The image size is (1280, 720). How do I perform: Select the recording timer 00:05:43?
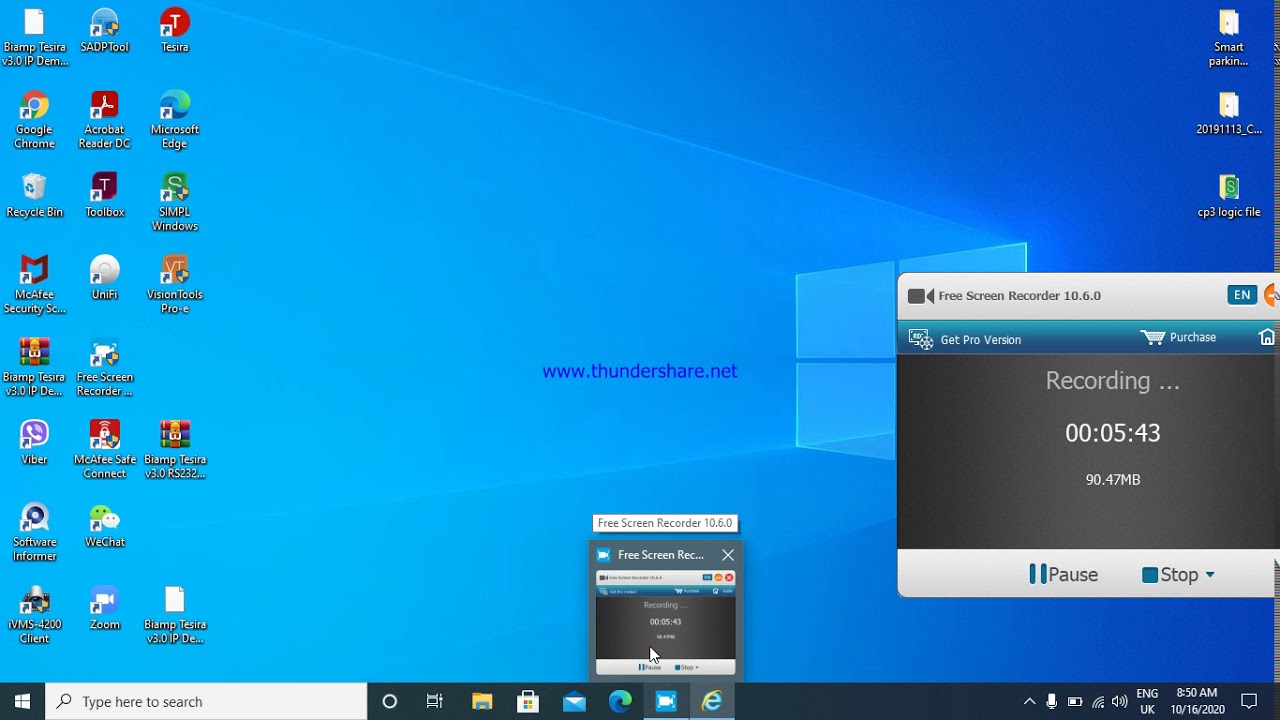coord(1112,433)
